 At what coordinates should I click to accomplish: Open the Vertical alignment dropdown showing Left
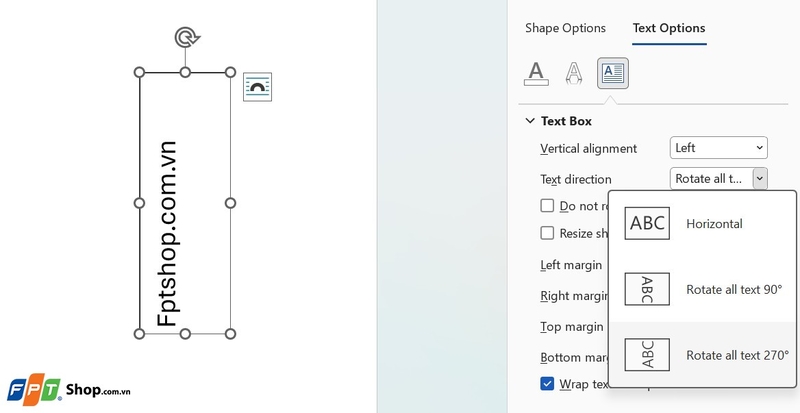pos(718,148)
